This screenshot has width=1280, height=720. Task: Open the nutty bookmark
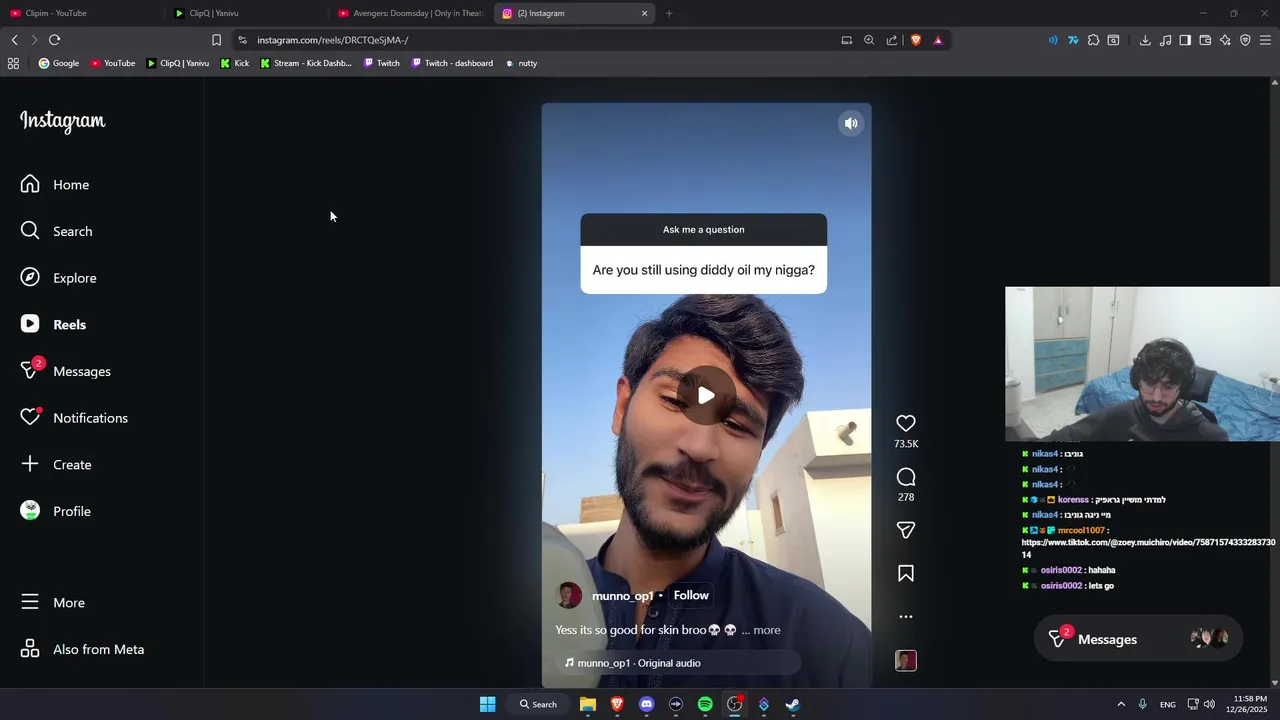[521, 63]
